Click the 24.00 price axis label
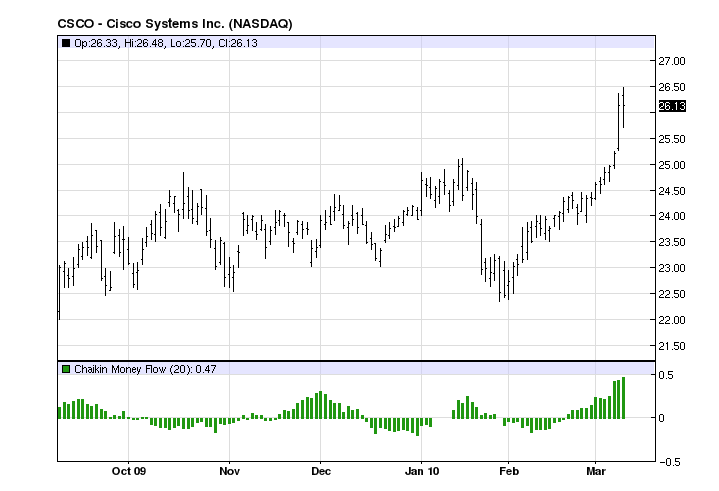 coord(672,216)
